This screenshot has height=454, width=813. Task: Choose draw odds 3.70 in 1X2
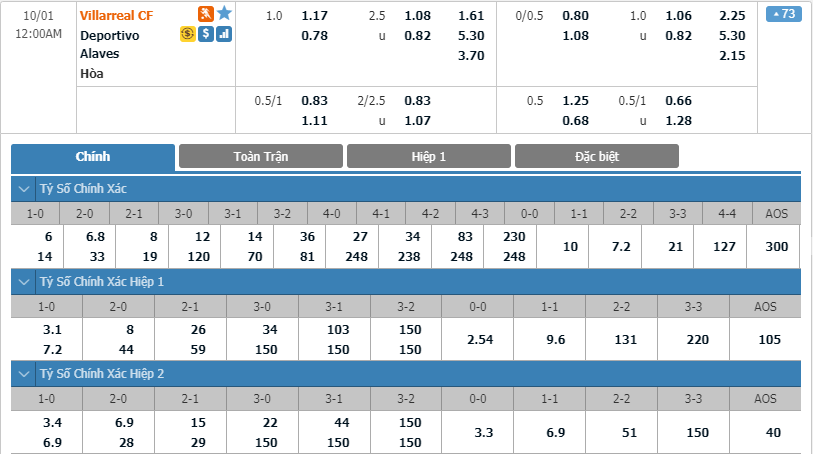coord(471,55)
